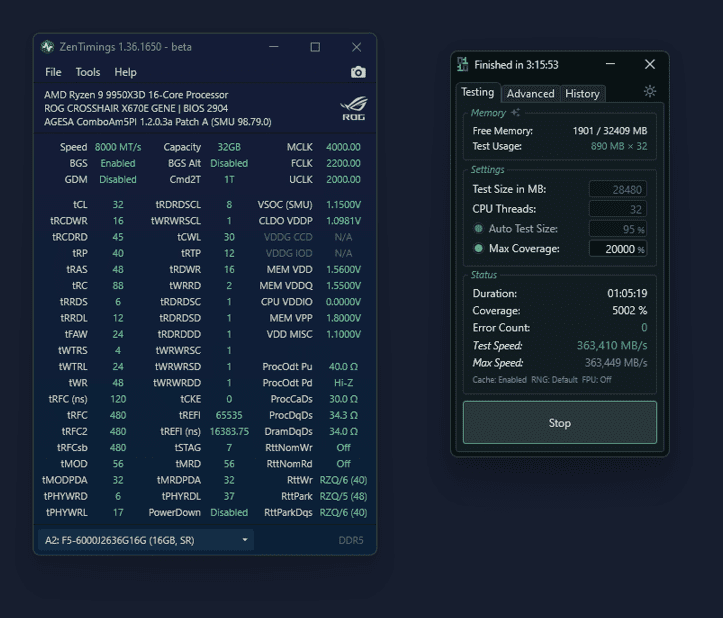Click the RttPark value RZQ/5 (48)
This screenshot has width=723, height=618.
coord(343,496)
